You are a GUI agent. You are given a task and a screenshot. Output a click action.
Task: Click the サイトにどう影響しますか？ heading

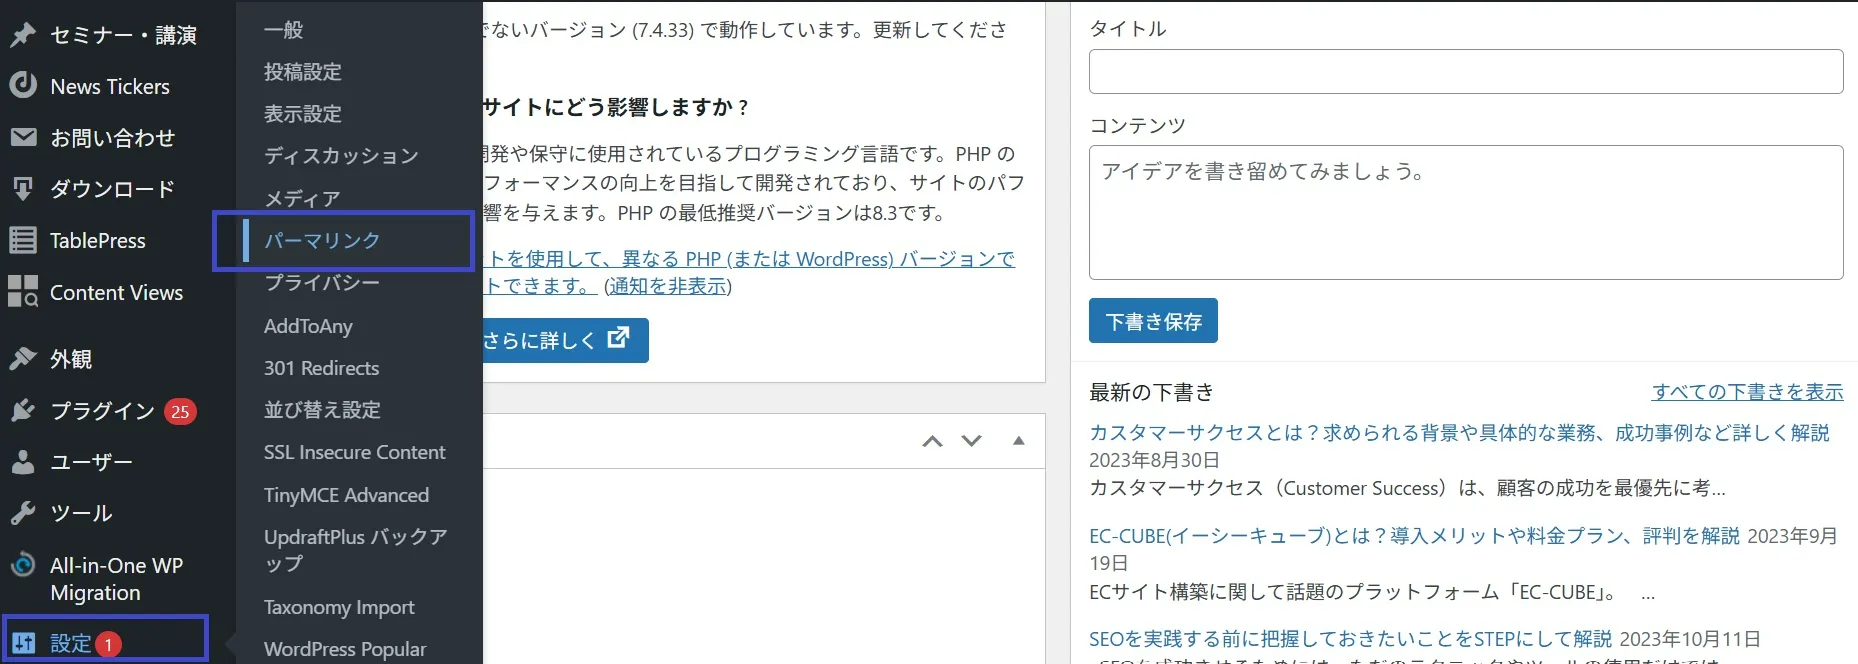coord(616,107)
